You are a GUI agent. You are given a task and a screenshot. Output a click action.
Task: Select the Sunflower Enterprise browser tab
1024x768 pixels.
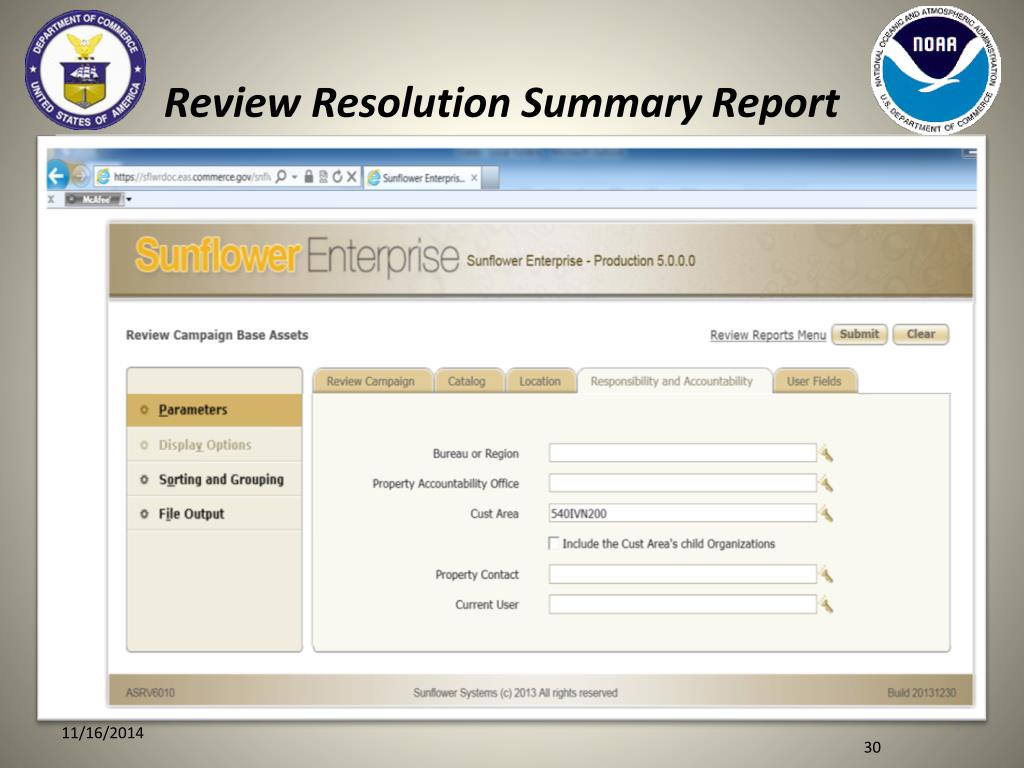pyautogui.click(x=422, y=178)
